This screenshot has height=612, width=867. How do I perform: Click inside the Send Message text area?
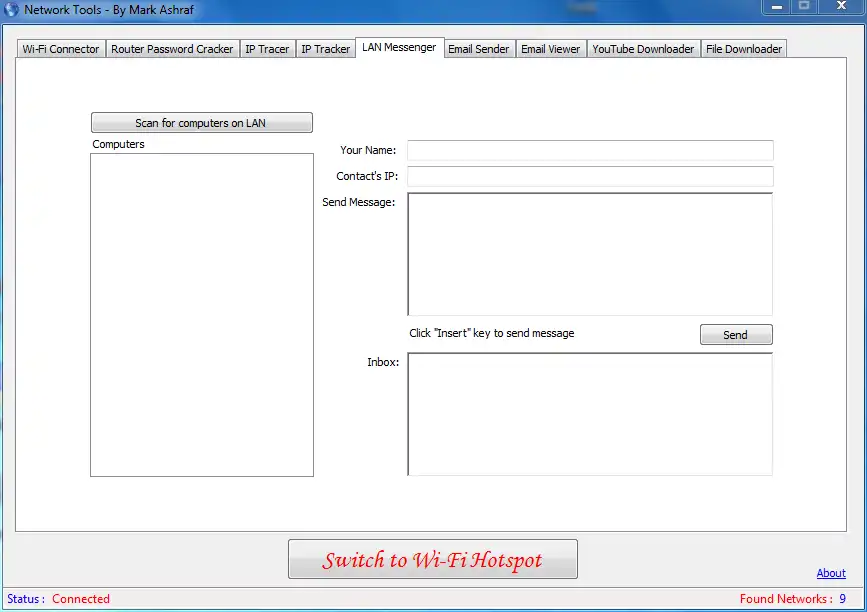coord(590,254)
